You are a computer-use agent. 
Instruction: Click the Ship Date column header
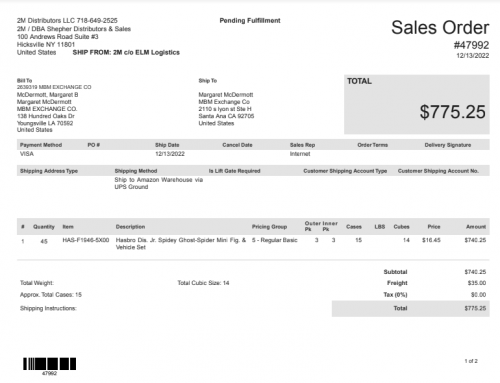pyautogui.click(x=167, y=145)
